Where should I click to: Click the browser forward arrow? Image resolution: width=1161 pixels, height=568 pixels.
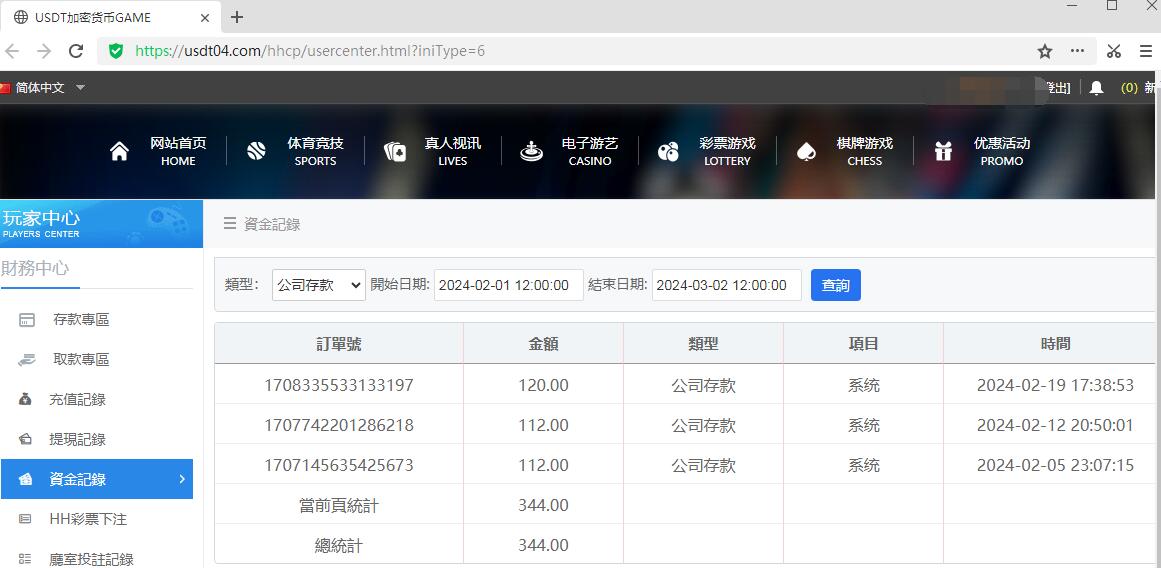[x=44, y=51]
